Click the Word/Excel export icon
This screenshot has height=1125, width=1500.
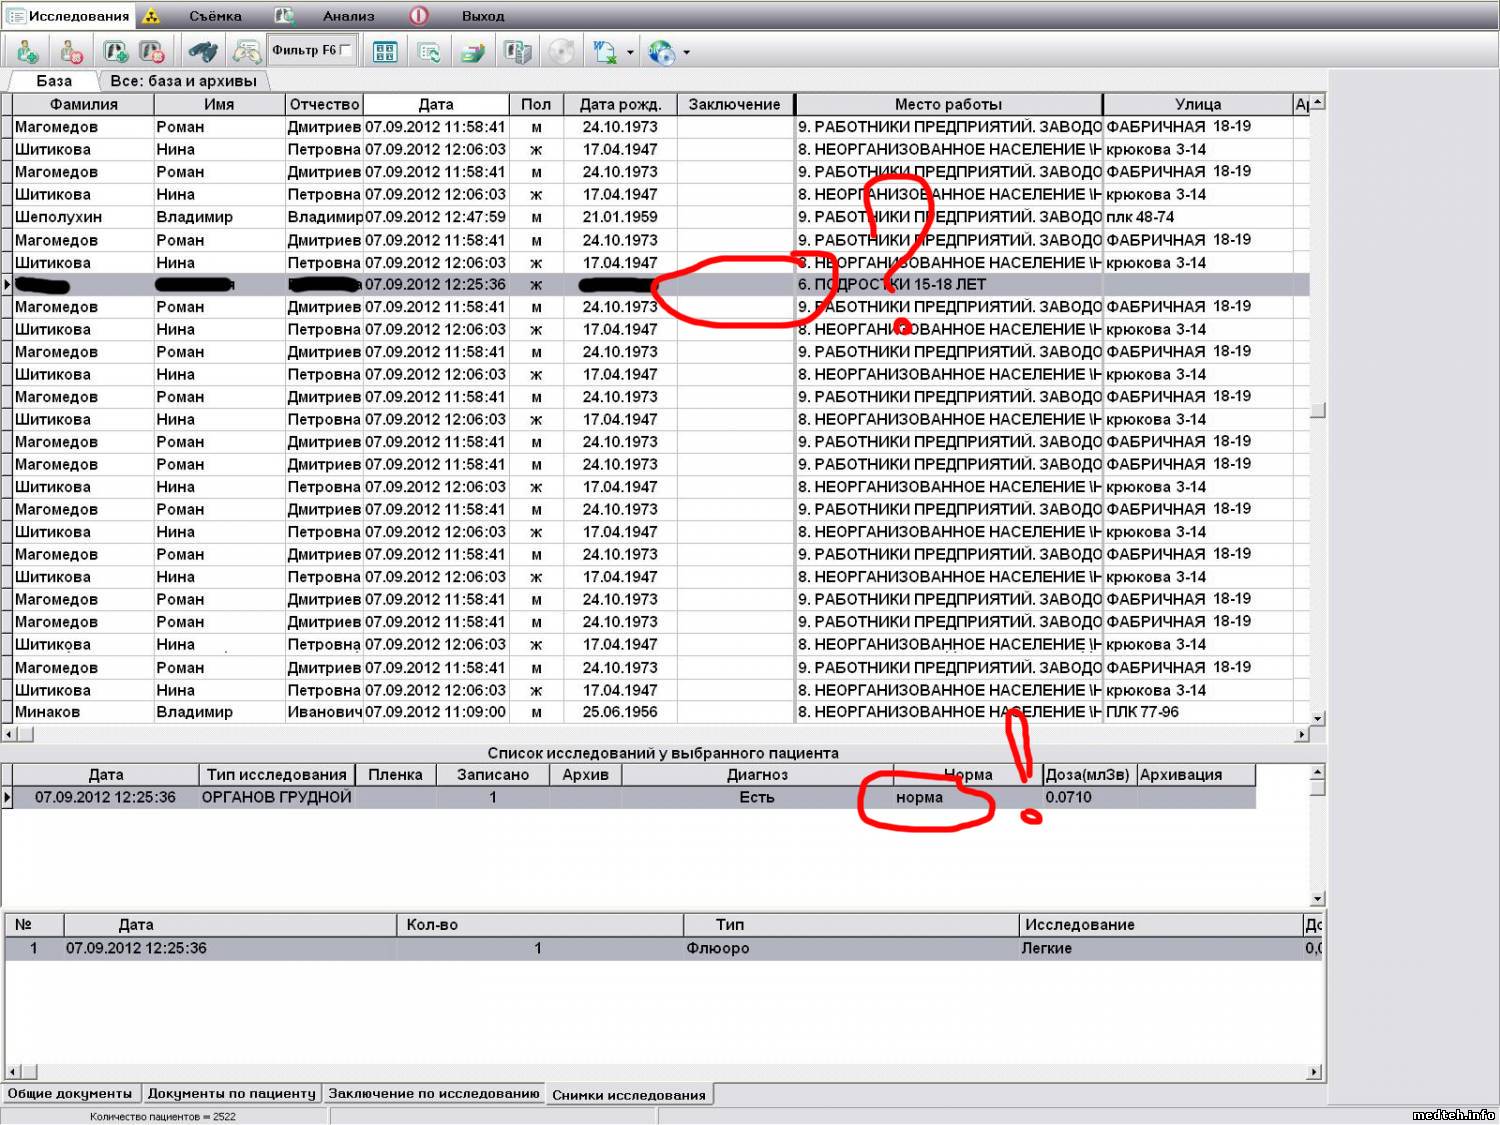click(604, 51)
